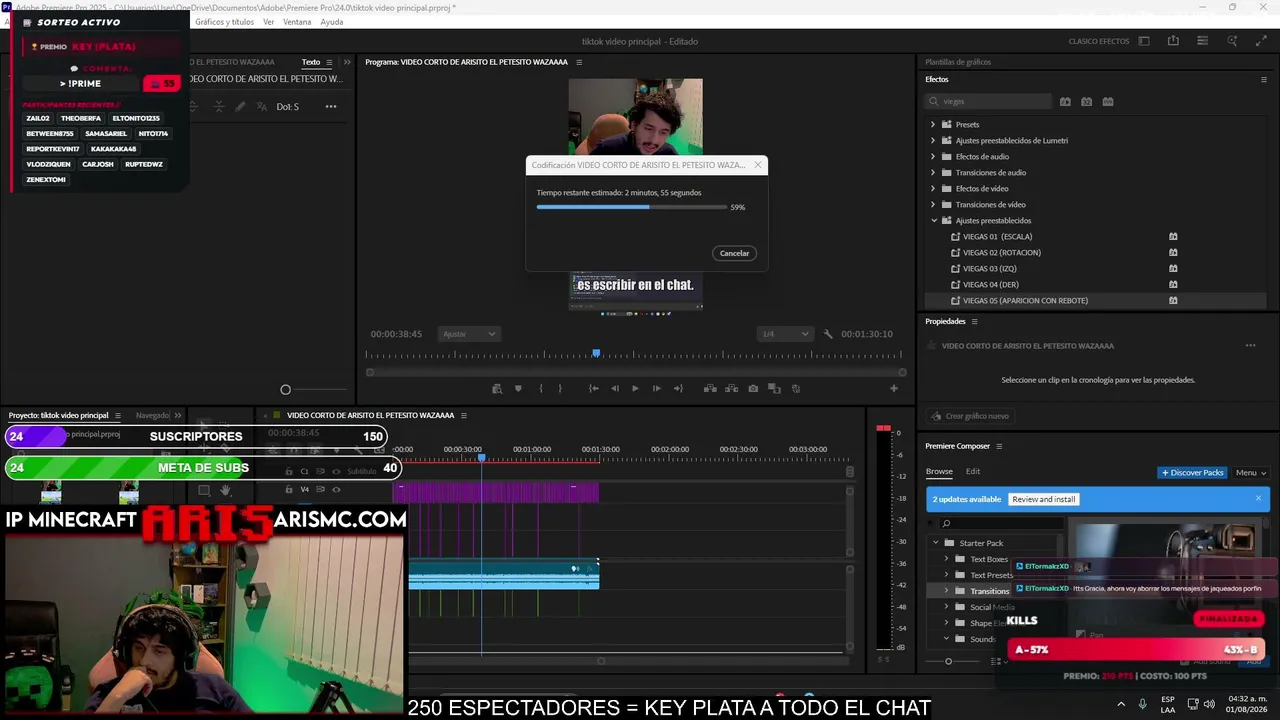The image size is (1280, 720).
Task: Expand Ajustes preestablecidos de Lumetri folder
Action: point(933,141)
